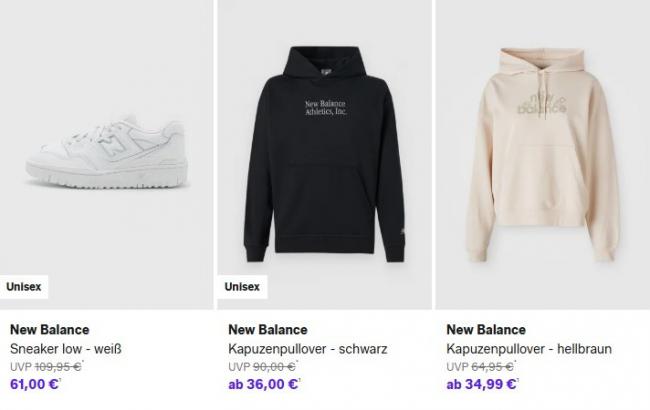Click the ab 34,99 € sale price

tap(482, 383)
